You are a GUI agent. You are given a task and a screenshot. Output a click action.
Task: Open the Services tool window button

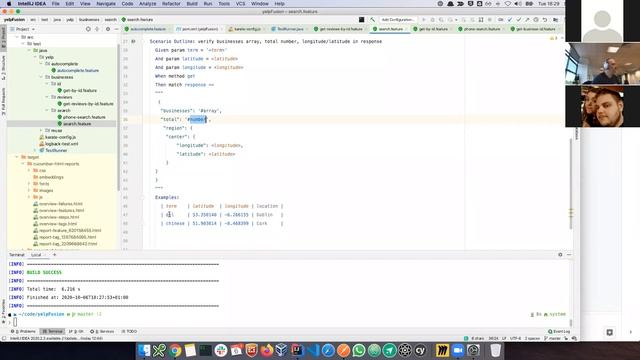102,331
